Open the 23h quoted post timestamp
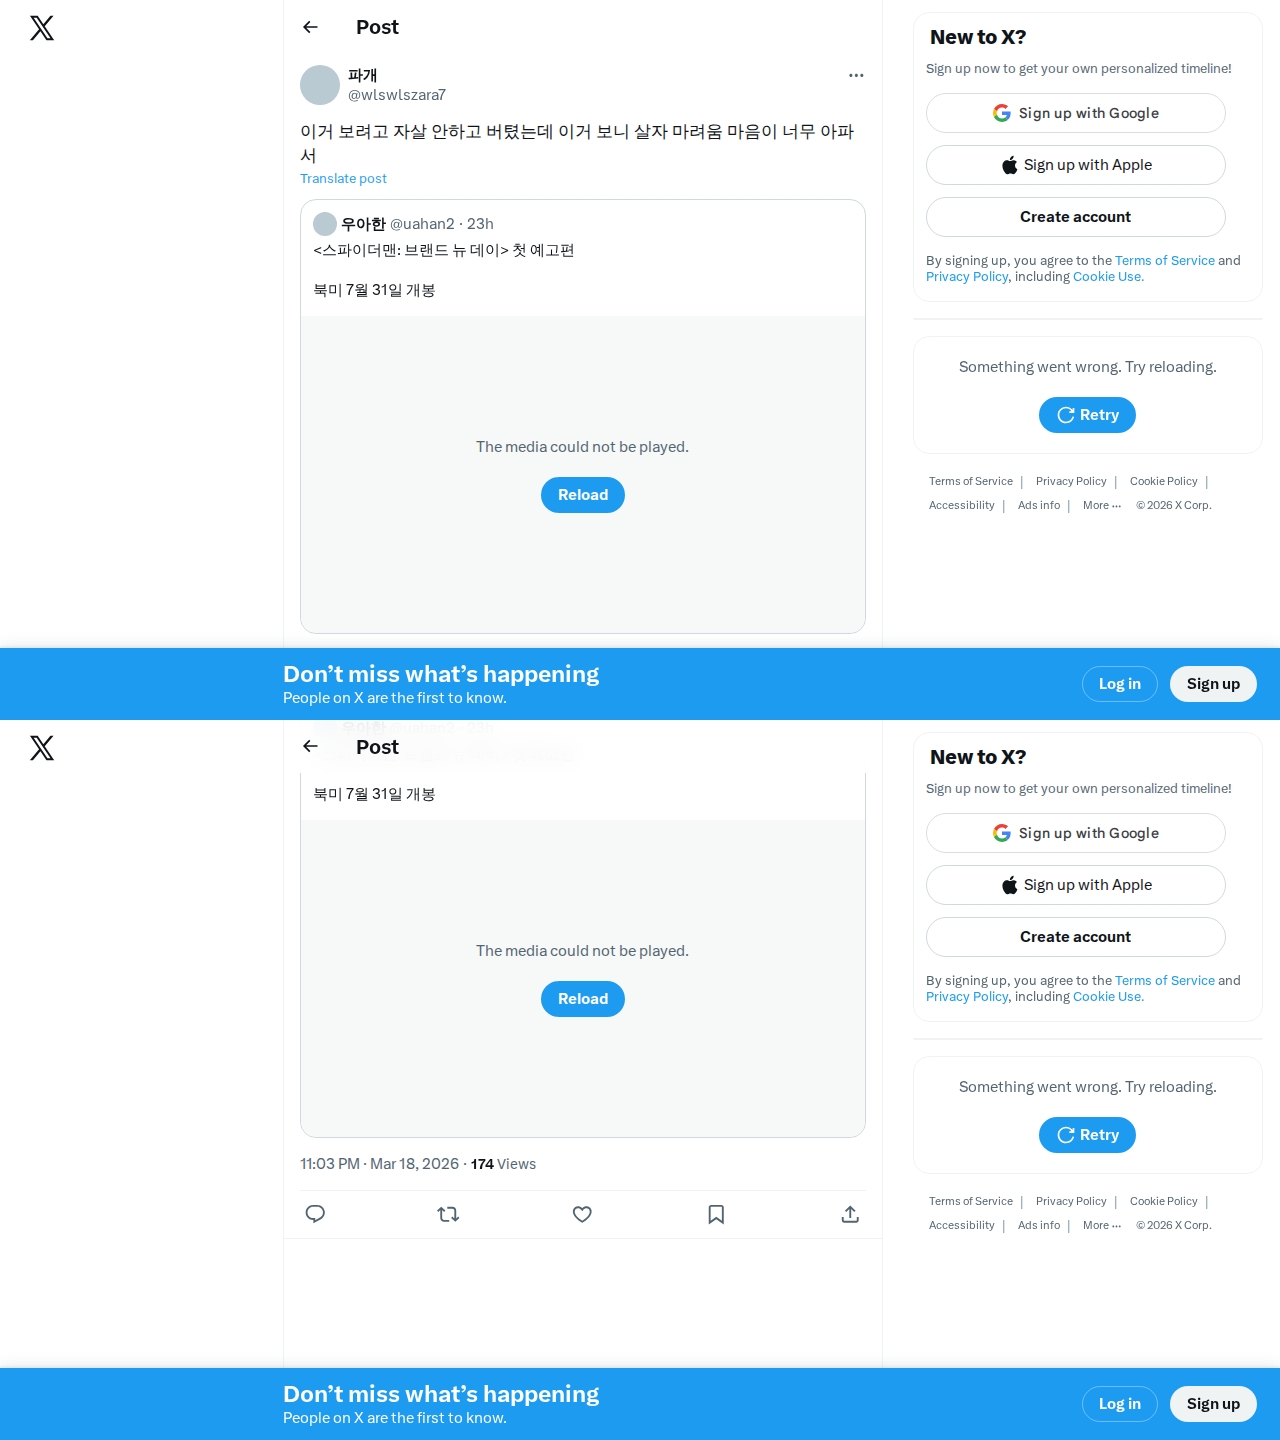 [x=480, y=224]
